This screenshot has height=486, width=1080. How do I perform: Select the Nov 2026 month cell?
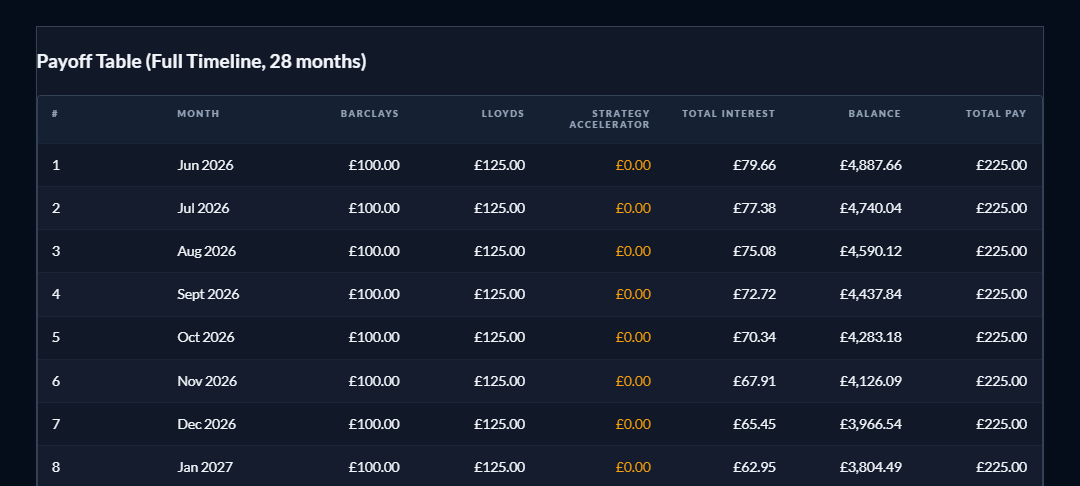click(x=207, y=381)
